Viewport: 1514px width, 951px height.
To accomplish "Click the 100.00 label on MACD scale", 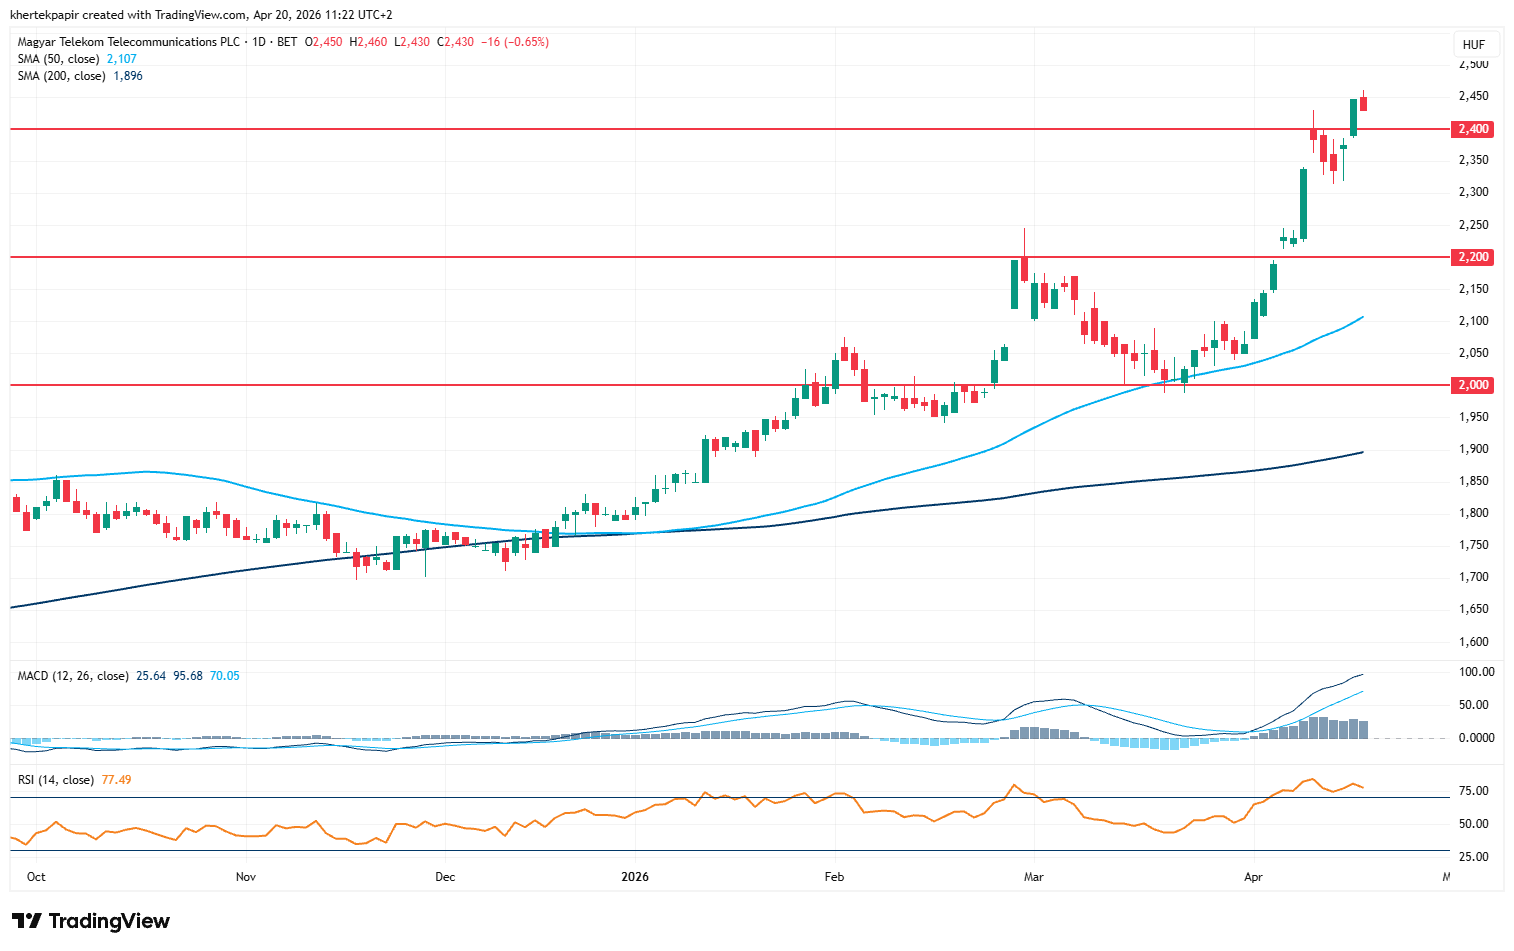I will (1476, 672).
